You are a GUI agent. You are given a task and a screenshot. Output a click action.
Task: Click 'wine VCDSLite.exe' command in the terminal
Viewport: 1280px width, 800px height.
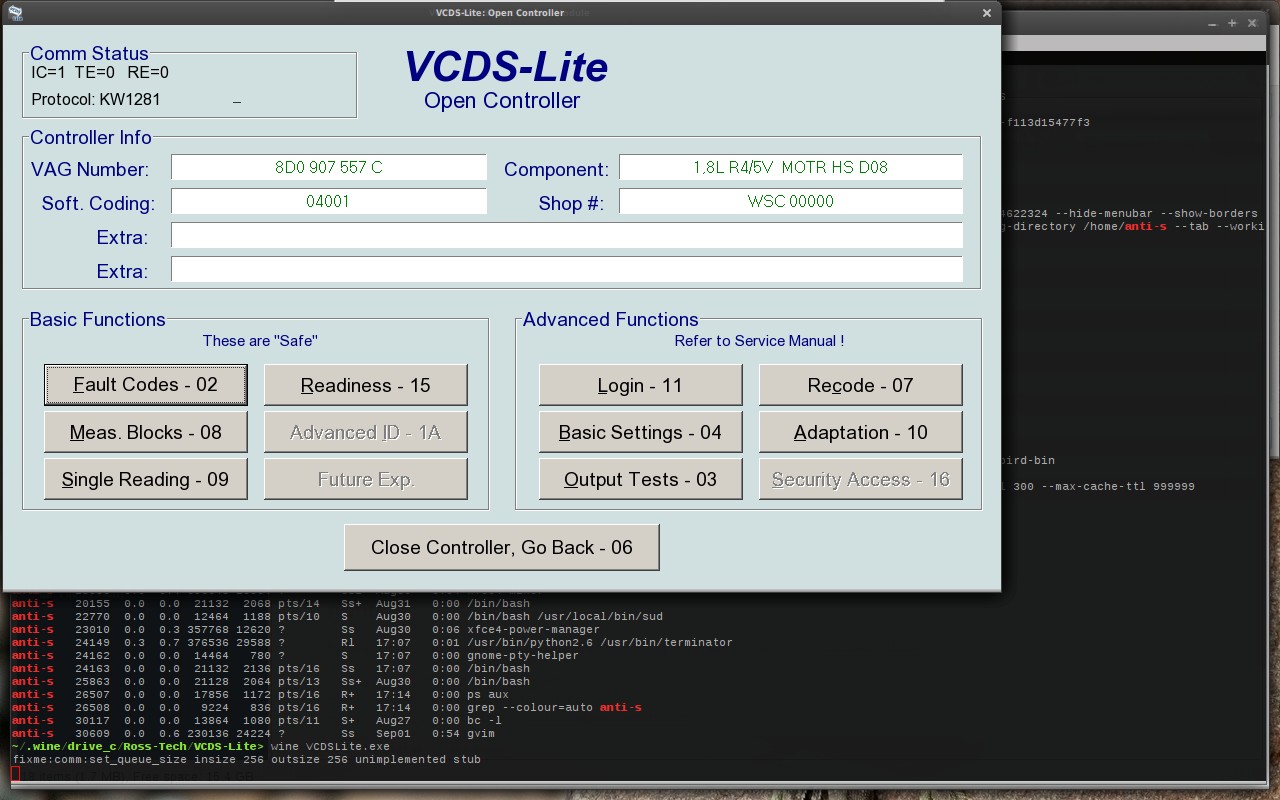[x=330, y=746]
